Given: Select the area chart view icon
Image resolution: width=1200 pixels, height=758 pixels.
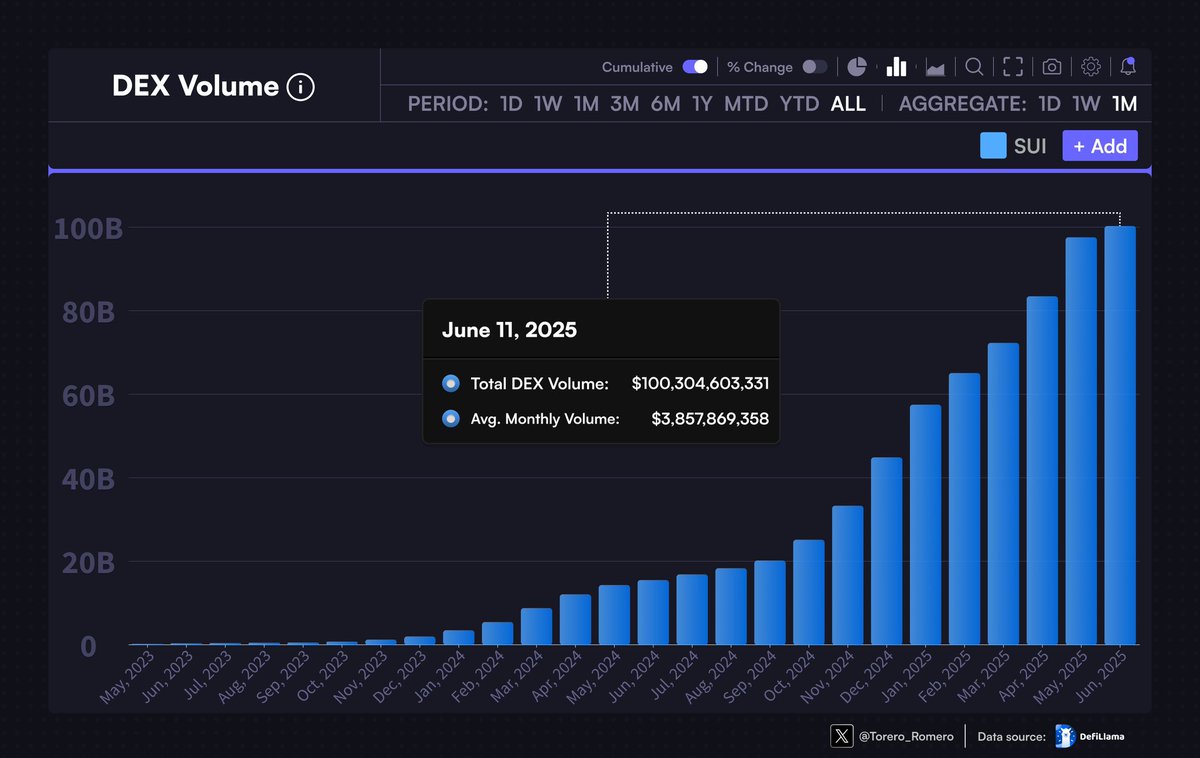Looking at the screenshot, I should pyautogui.click(x=936, y=68).
